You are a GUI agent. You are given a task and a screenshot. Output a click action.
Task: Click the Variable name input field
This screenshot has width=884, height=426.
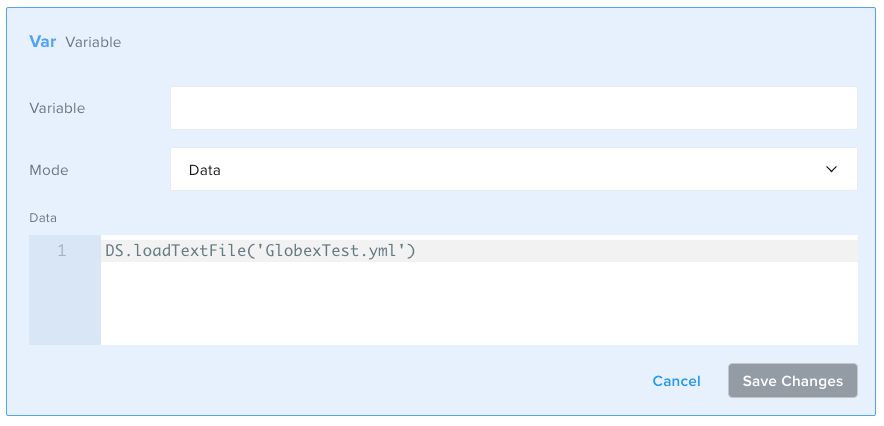513,108
